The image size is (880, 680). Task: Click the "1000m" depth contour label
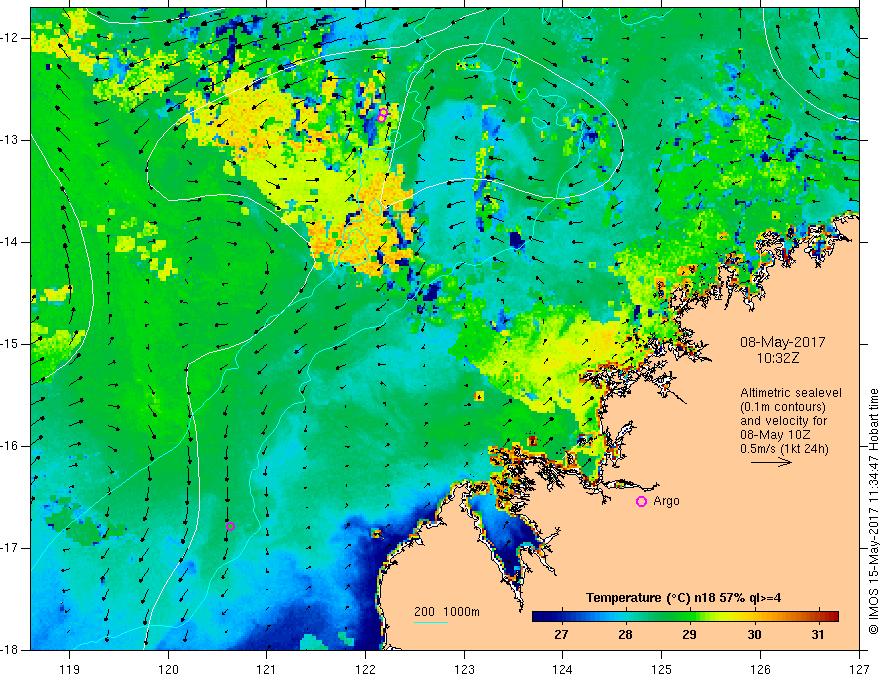tap(461, 612)
